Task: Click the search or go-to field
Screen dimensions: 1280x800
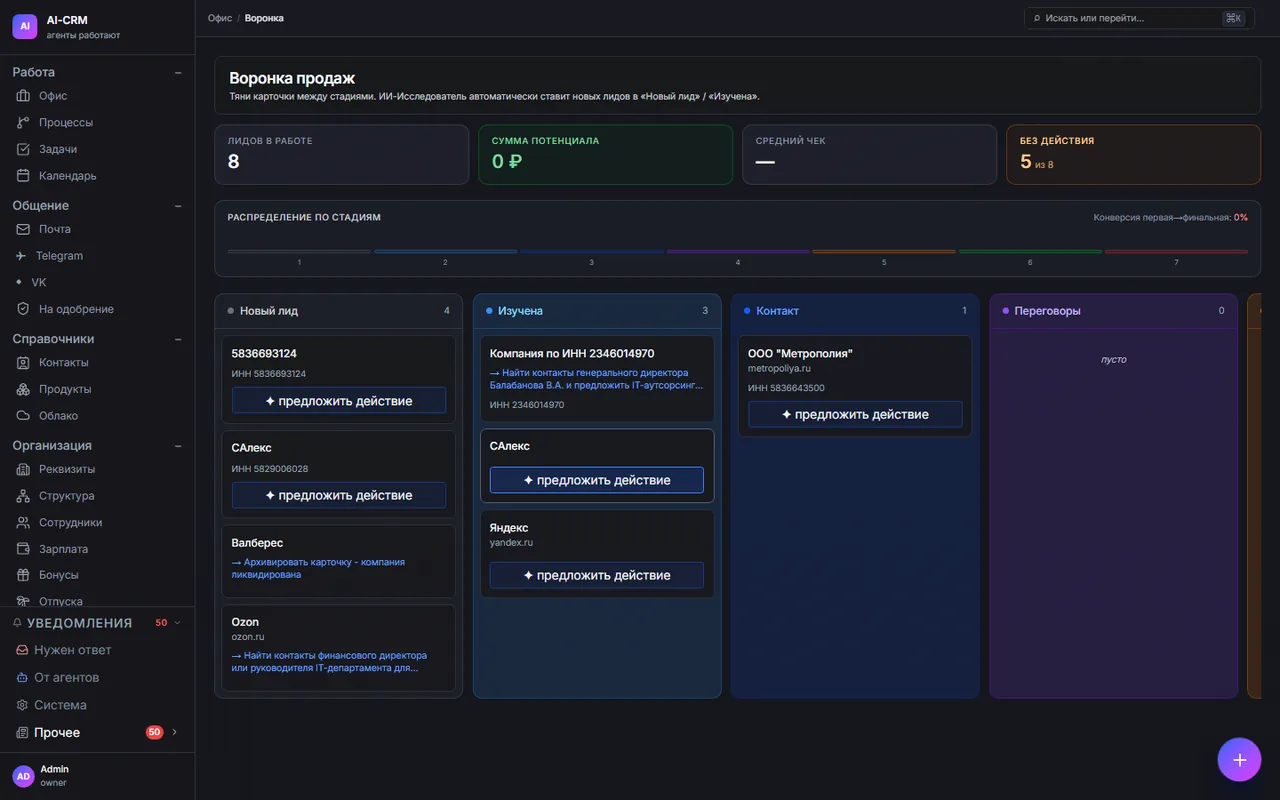Action: pos(1139,18)
